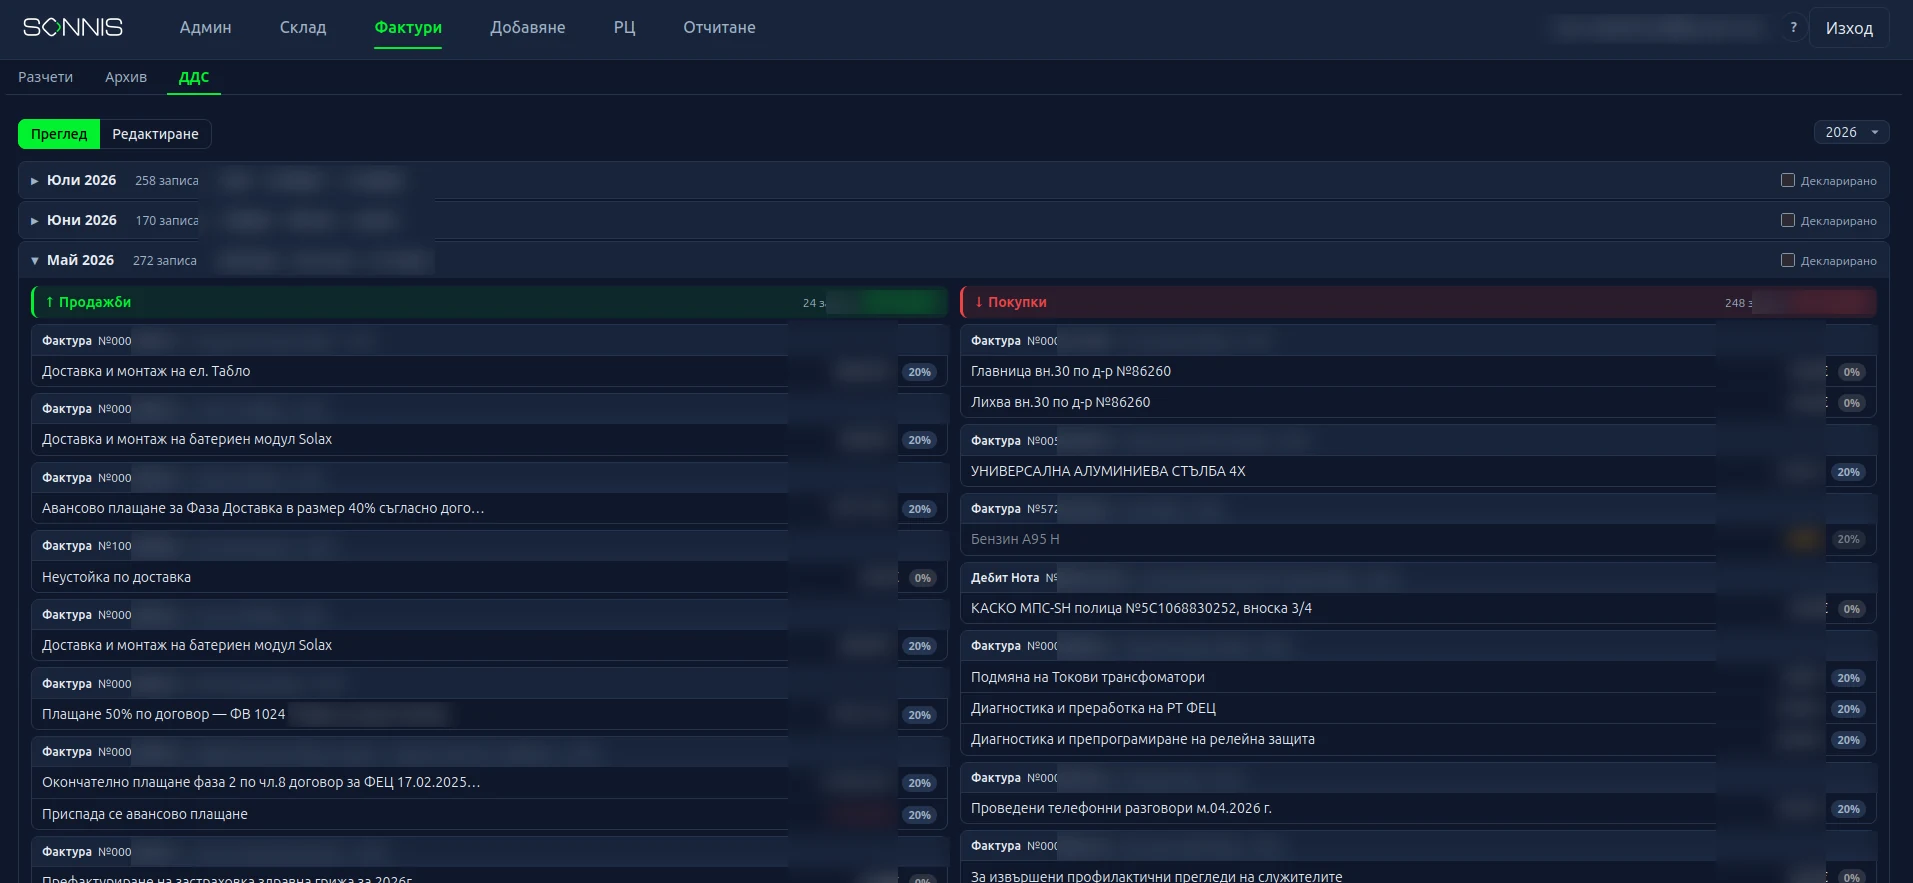1913x883 pixels.
Task: Select 'УНИВЕРСАЛНА АЛУМИНИЕВА СТЪЛБА 4Х' row
Action: click(x=1418, y=471)
